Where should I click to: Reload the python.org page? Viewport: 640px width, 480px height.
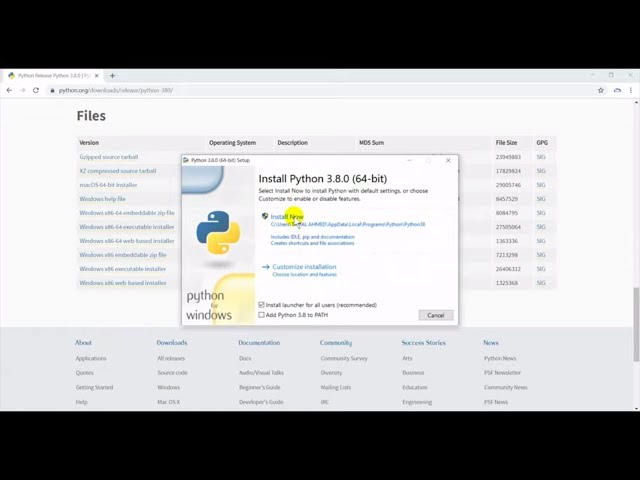click(36, 90)
